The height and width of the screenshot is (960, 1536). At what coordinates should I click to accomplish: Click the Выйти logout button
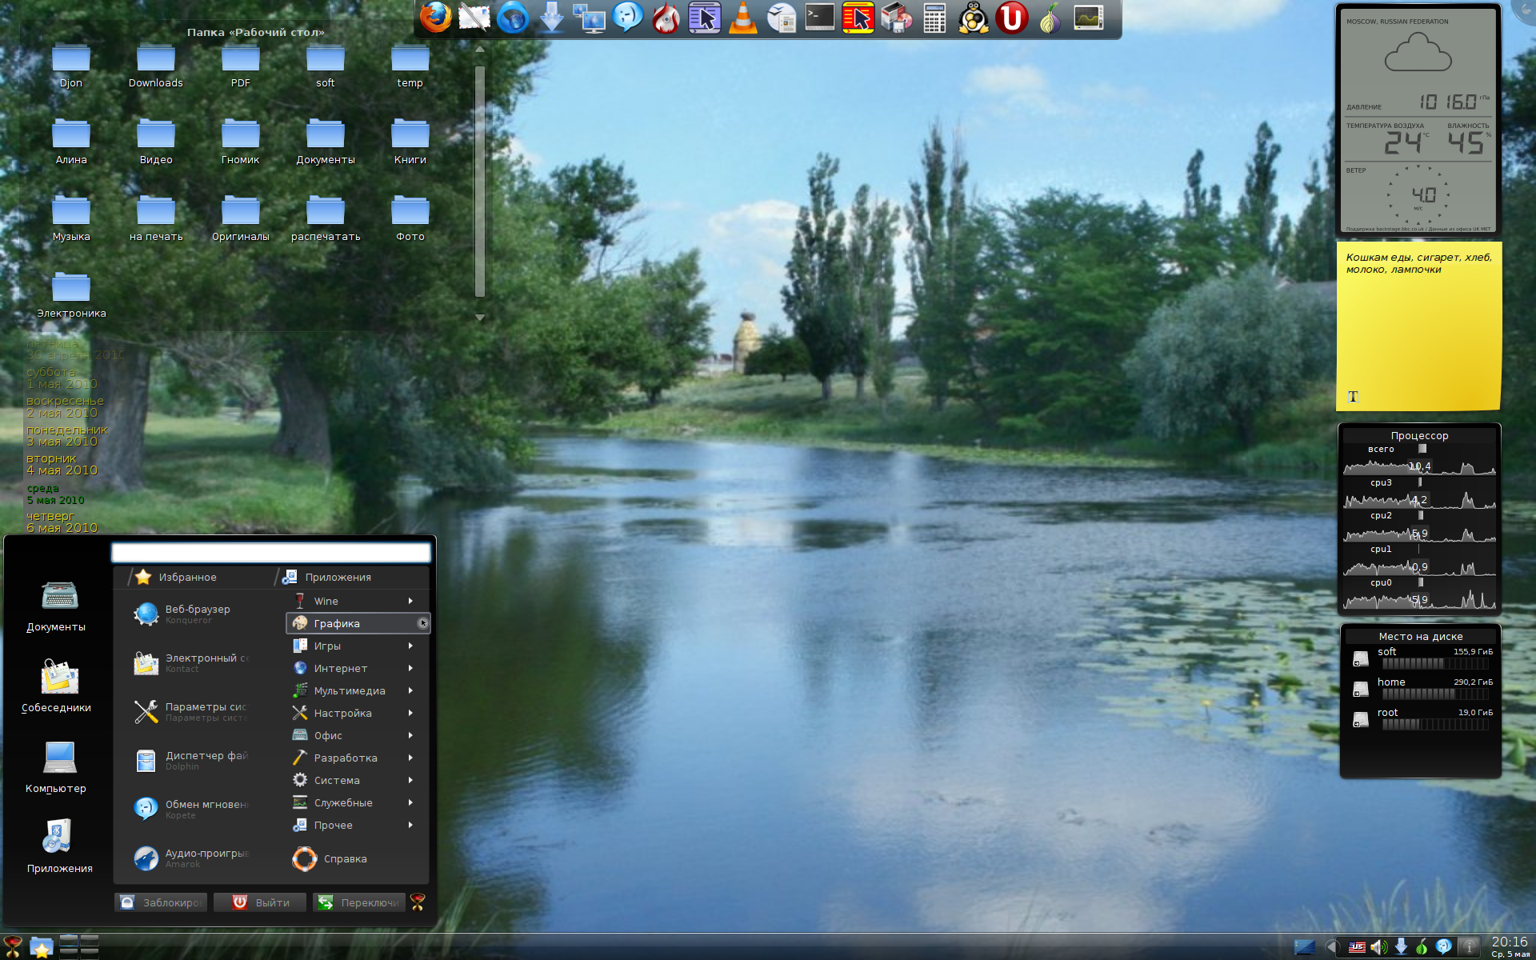click(x=260, y=902)
